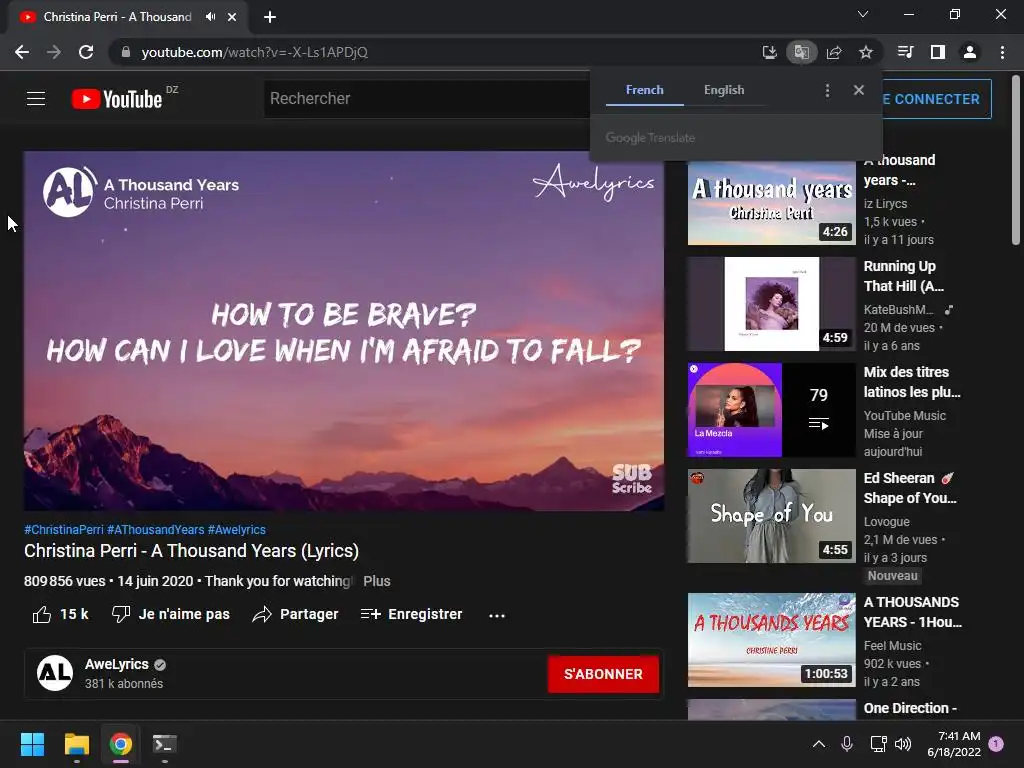This screenshot has height=768, width=1024.
Task: Click the share page icon in address bar
Action: [x=834, y=52]
